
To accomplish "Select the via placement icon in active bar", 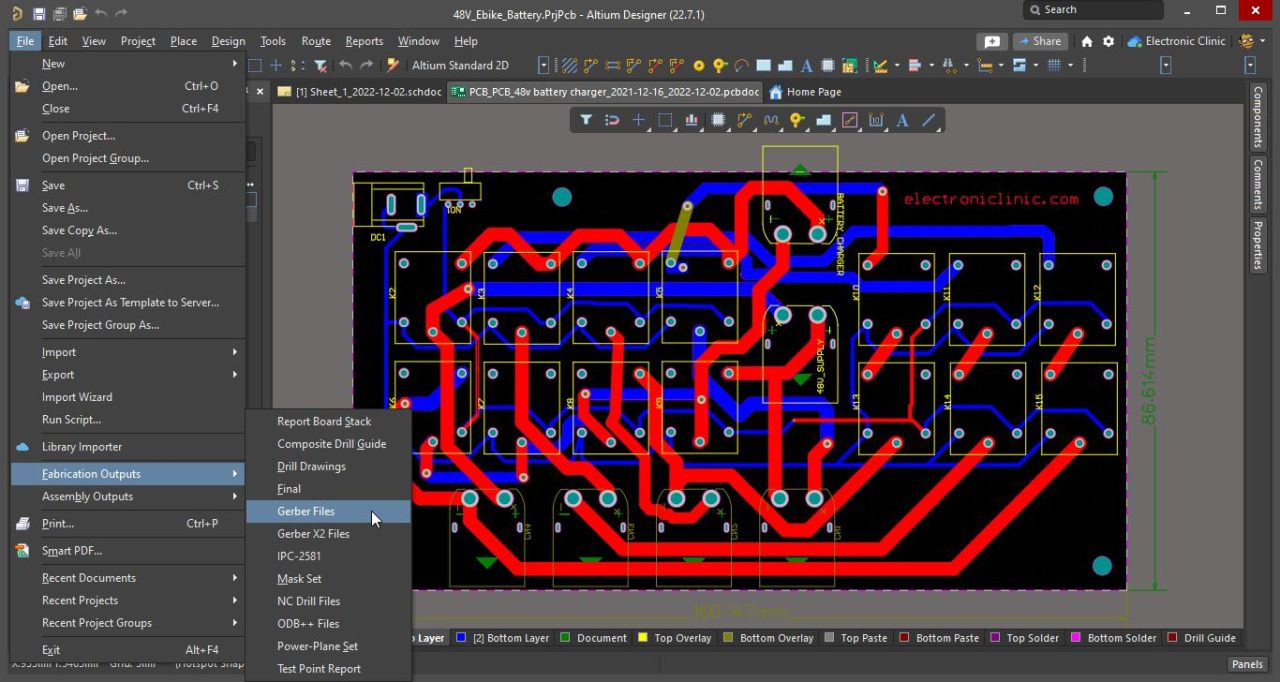I will [x=797, y=120].
